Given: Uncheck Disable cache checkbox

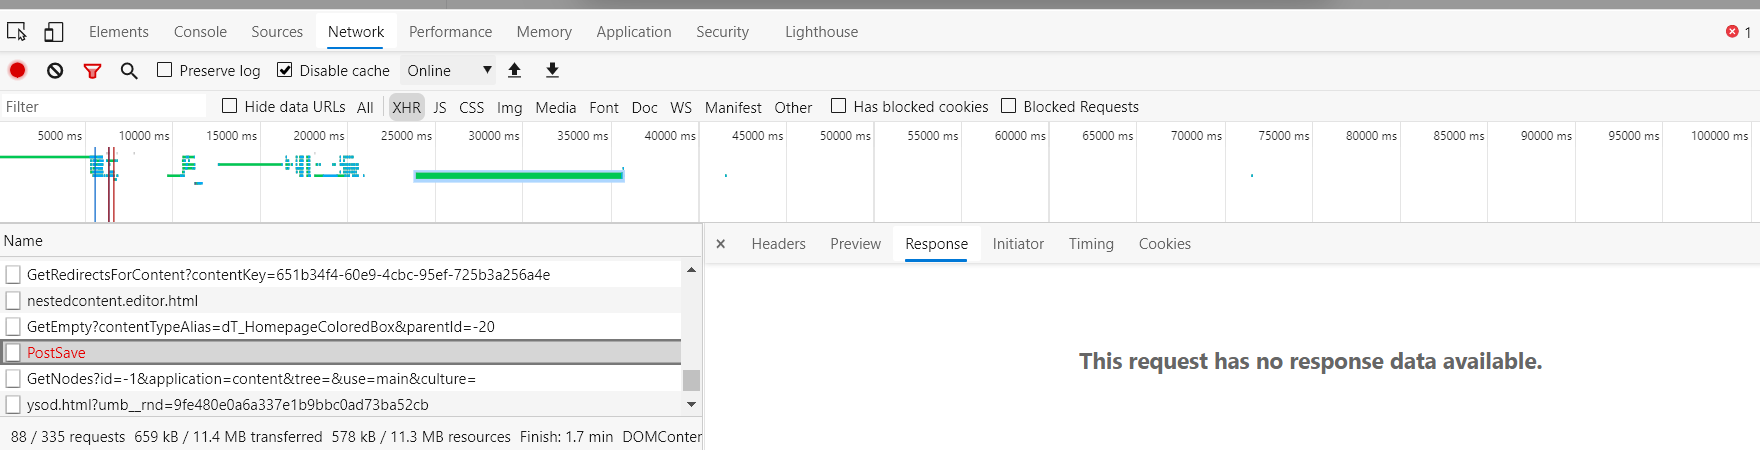Looking at the screenshot, I should pos(285,70).
